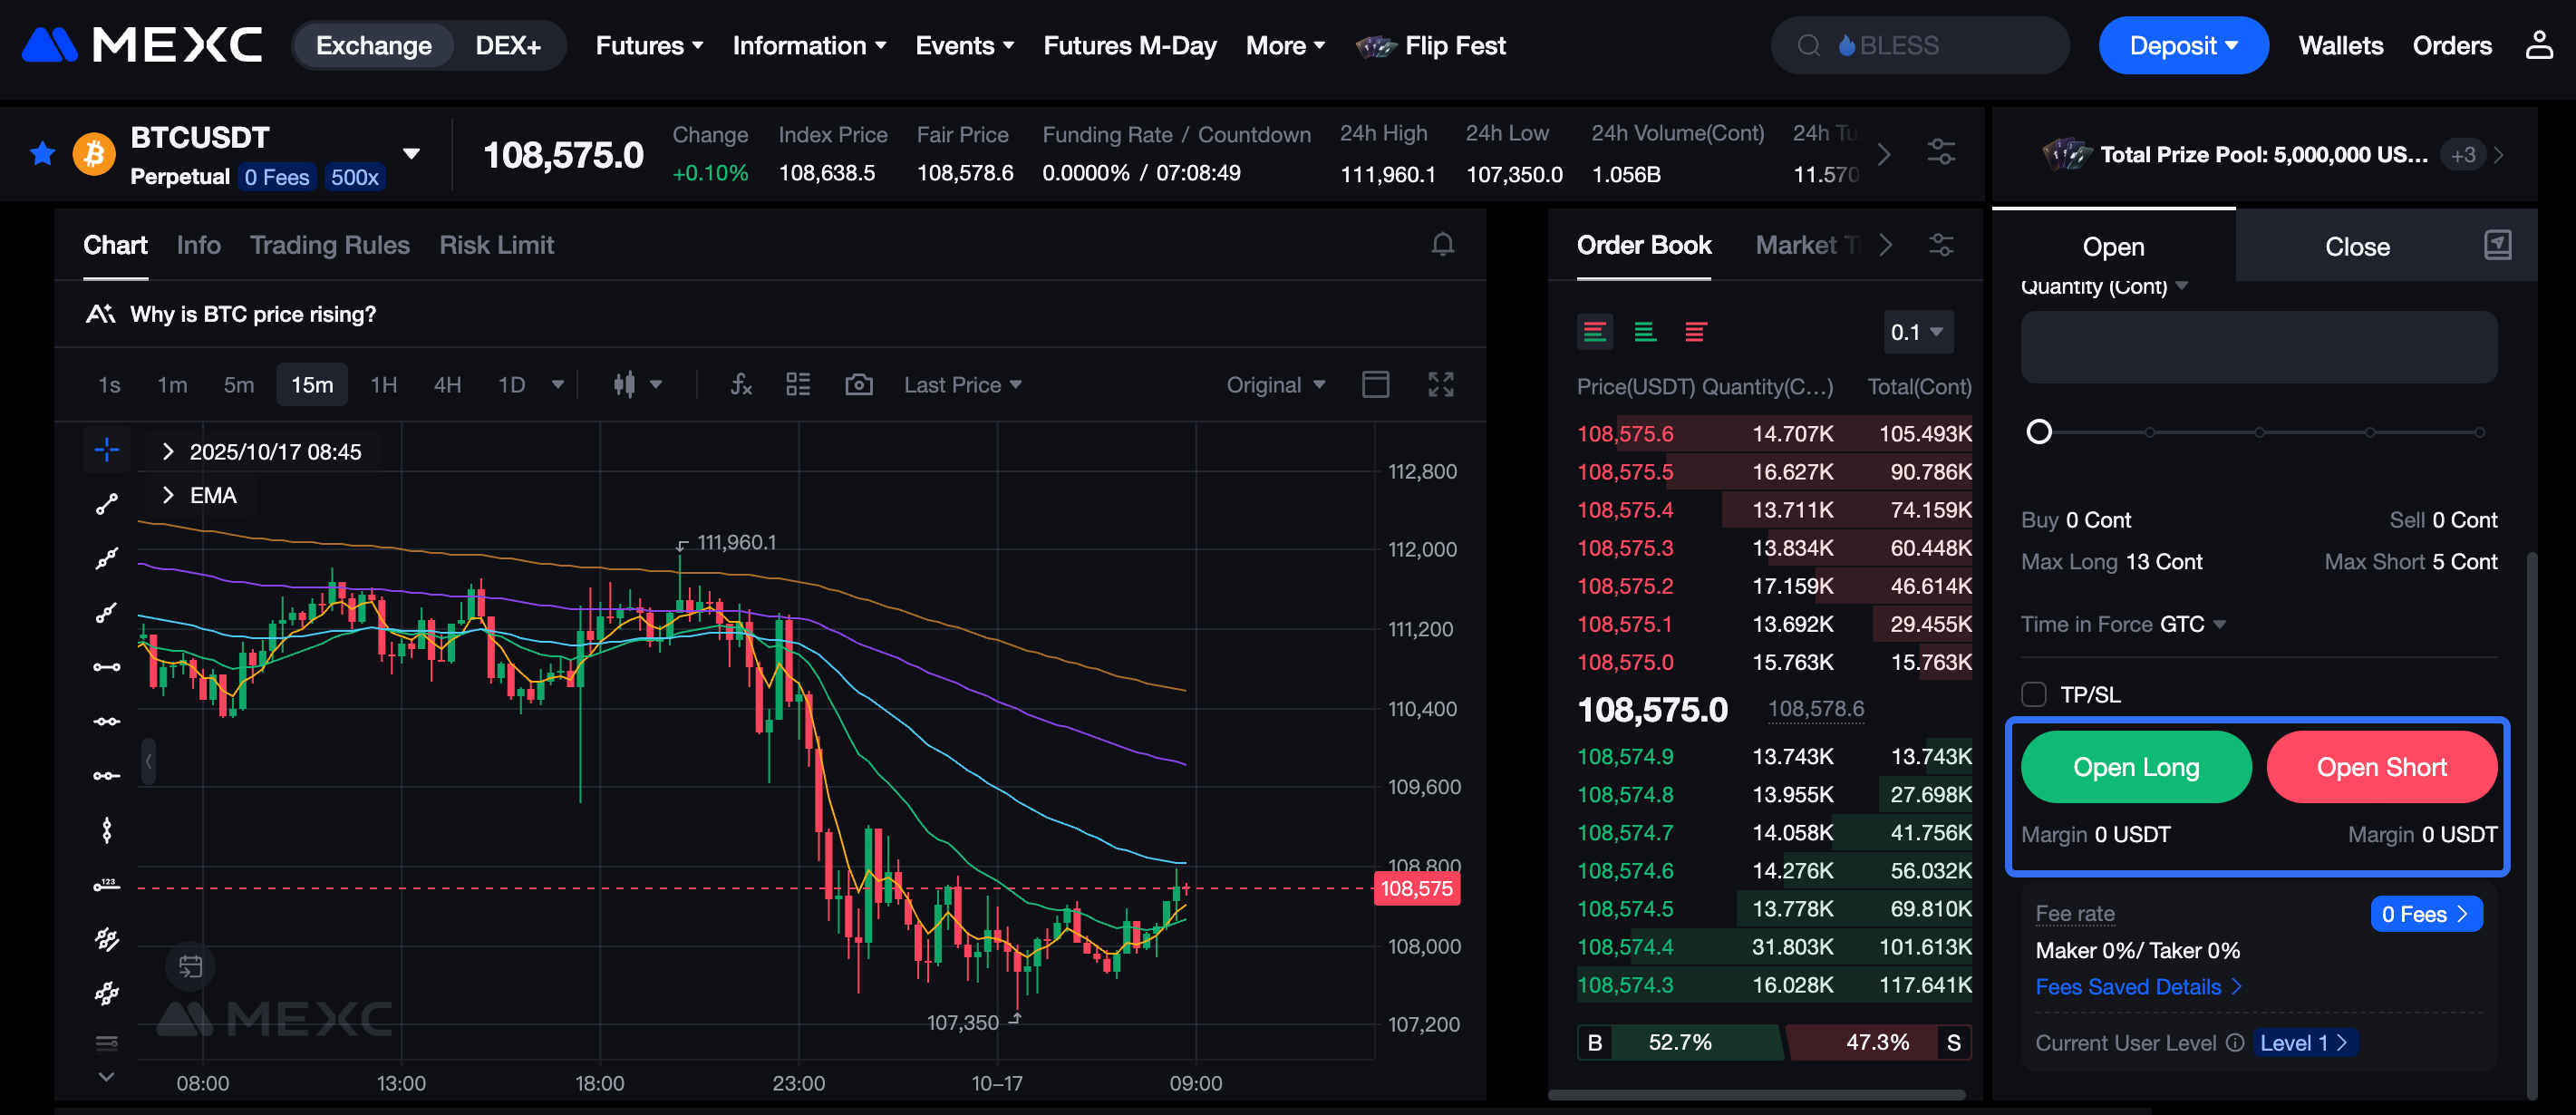Screen dimensions: 2576x1115
Task: Open the futures calculator icon
Action: [2497, 246]
